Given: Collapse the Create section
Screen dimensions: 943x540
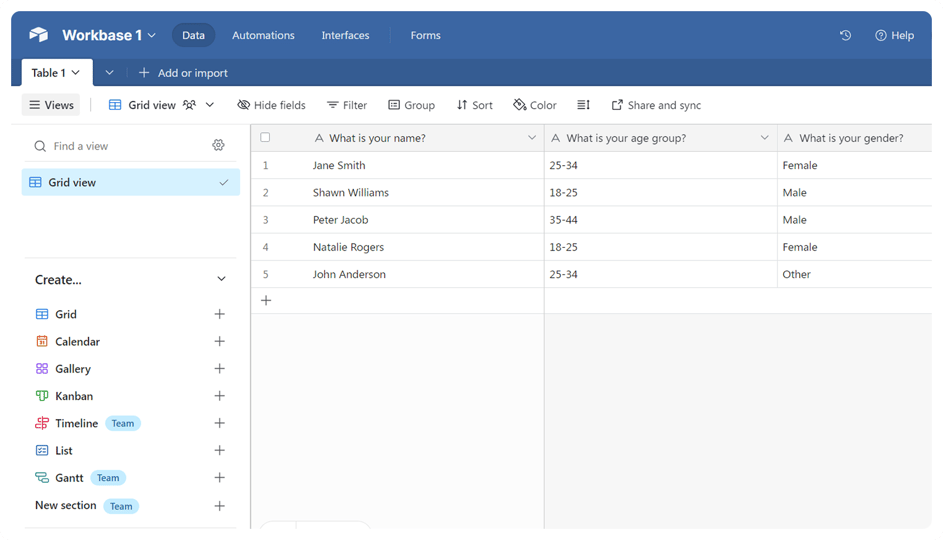Looking at the screenshot, I should [221, 280].
